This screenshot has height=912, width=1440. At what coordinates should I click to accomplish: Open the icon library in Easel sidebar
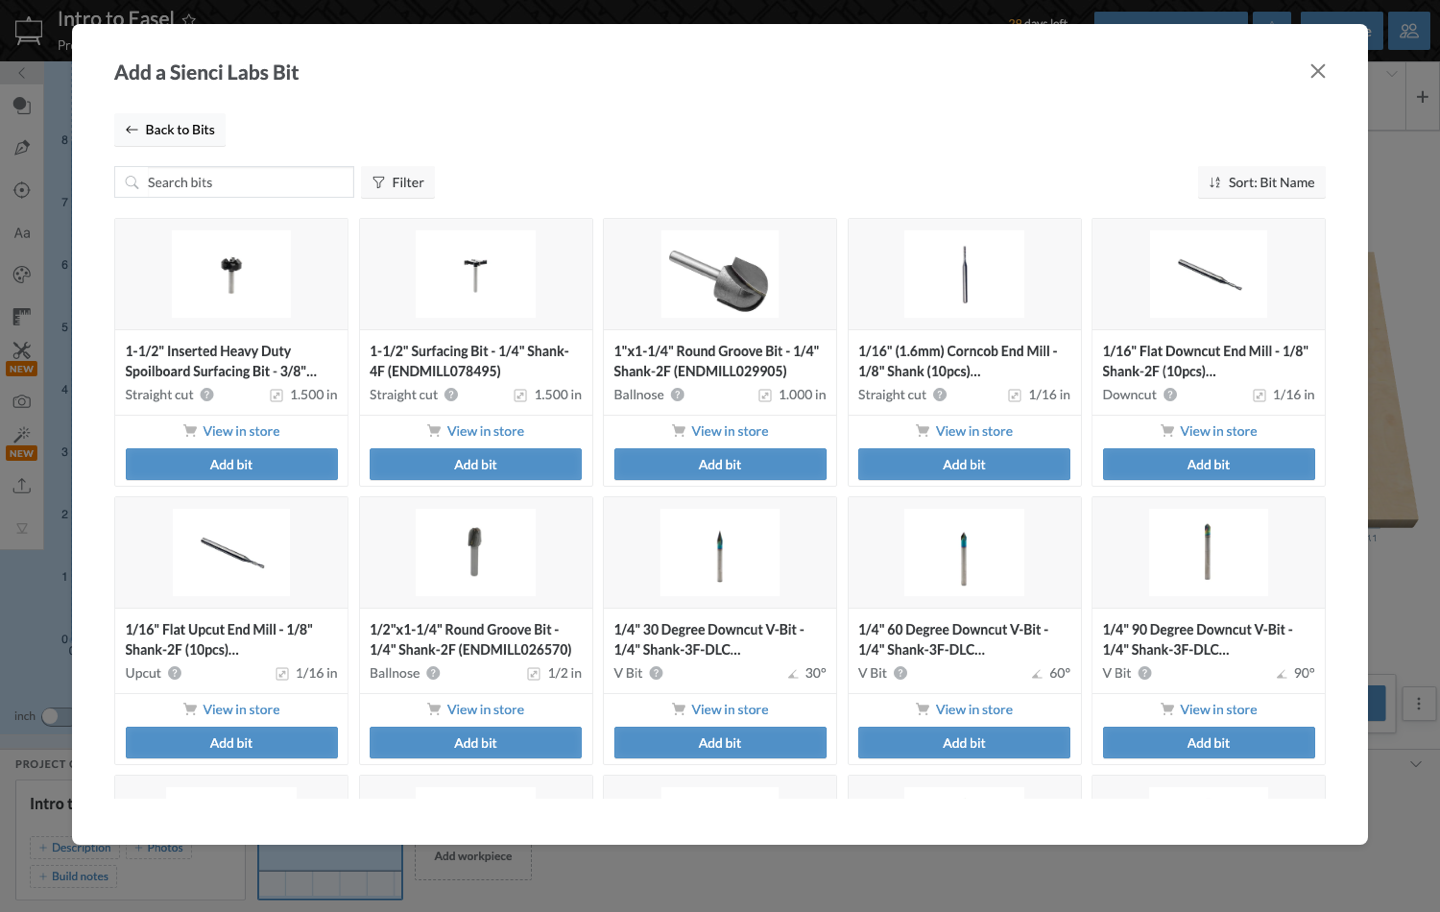point(22,274)
